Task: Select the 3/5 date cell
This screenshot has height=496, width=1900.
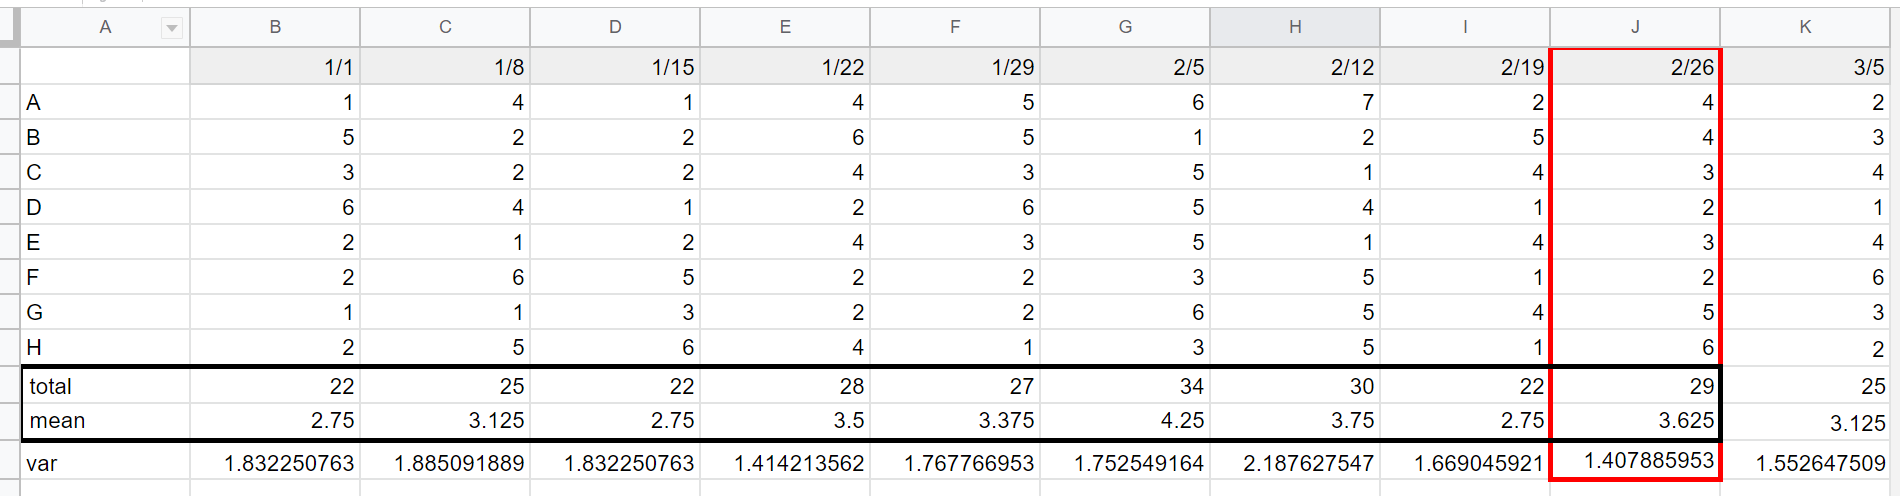Action: 1805,67
